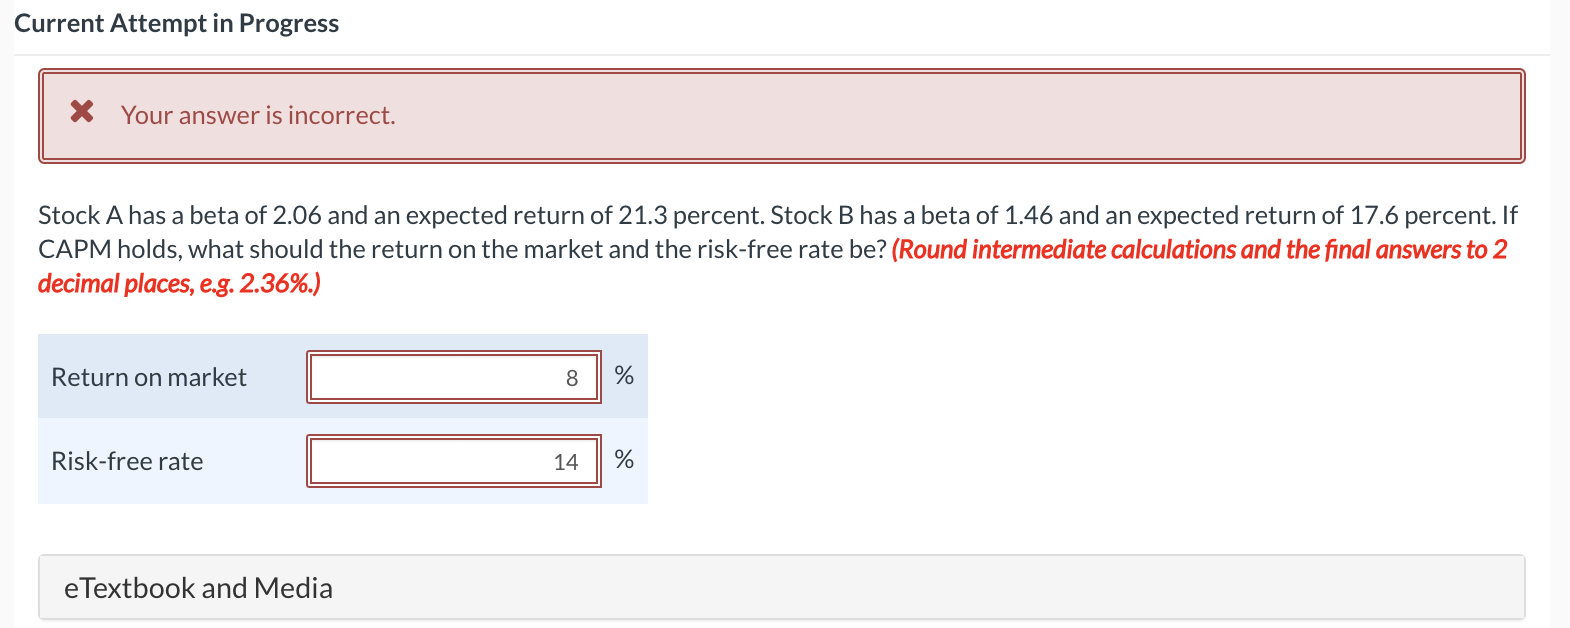
Task: Click the highlighted answer table background
Action: 343,418
